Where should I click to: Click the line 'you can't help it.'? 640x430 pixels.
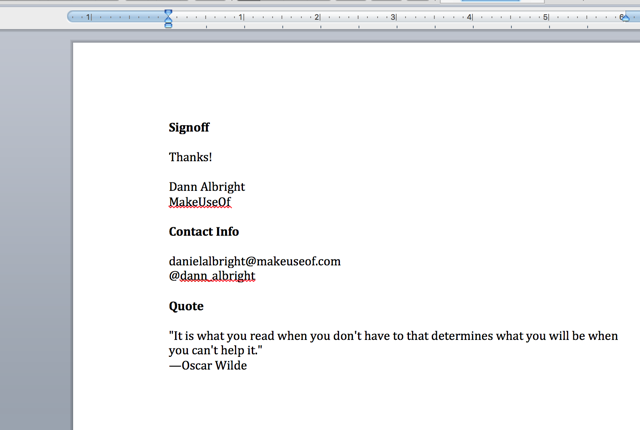click(x=216, y=350)
